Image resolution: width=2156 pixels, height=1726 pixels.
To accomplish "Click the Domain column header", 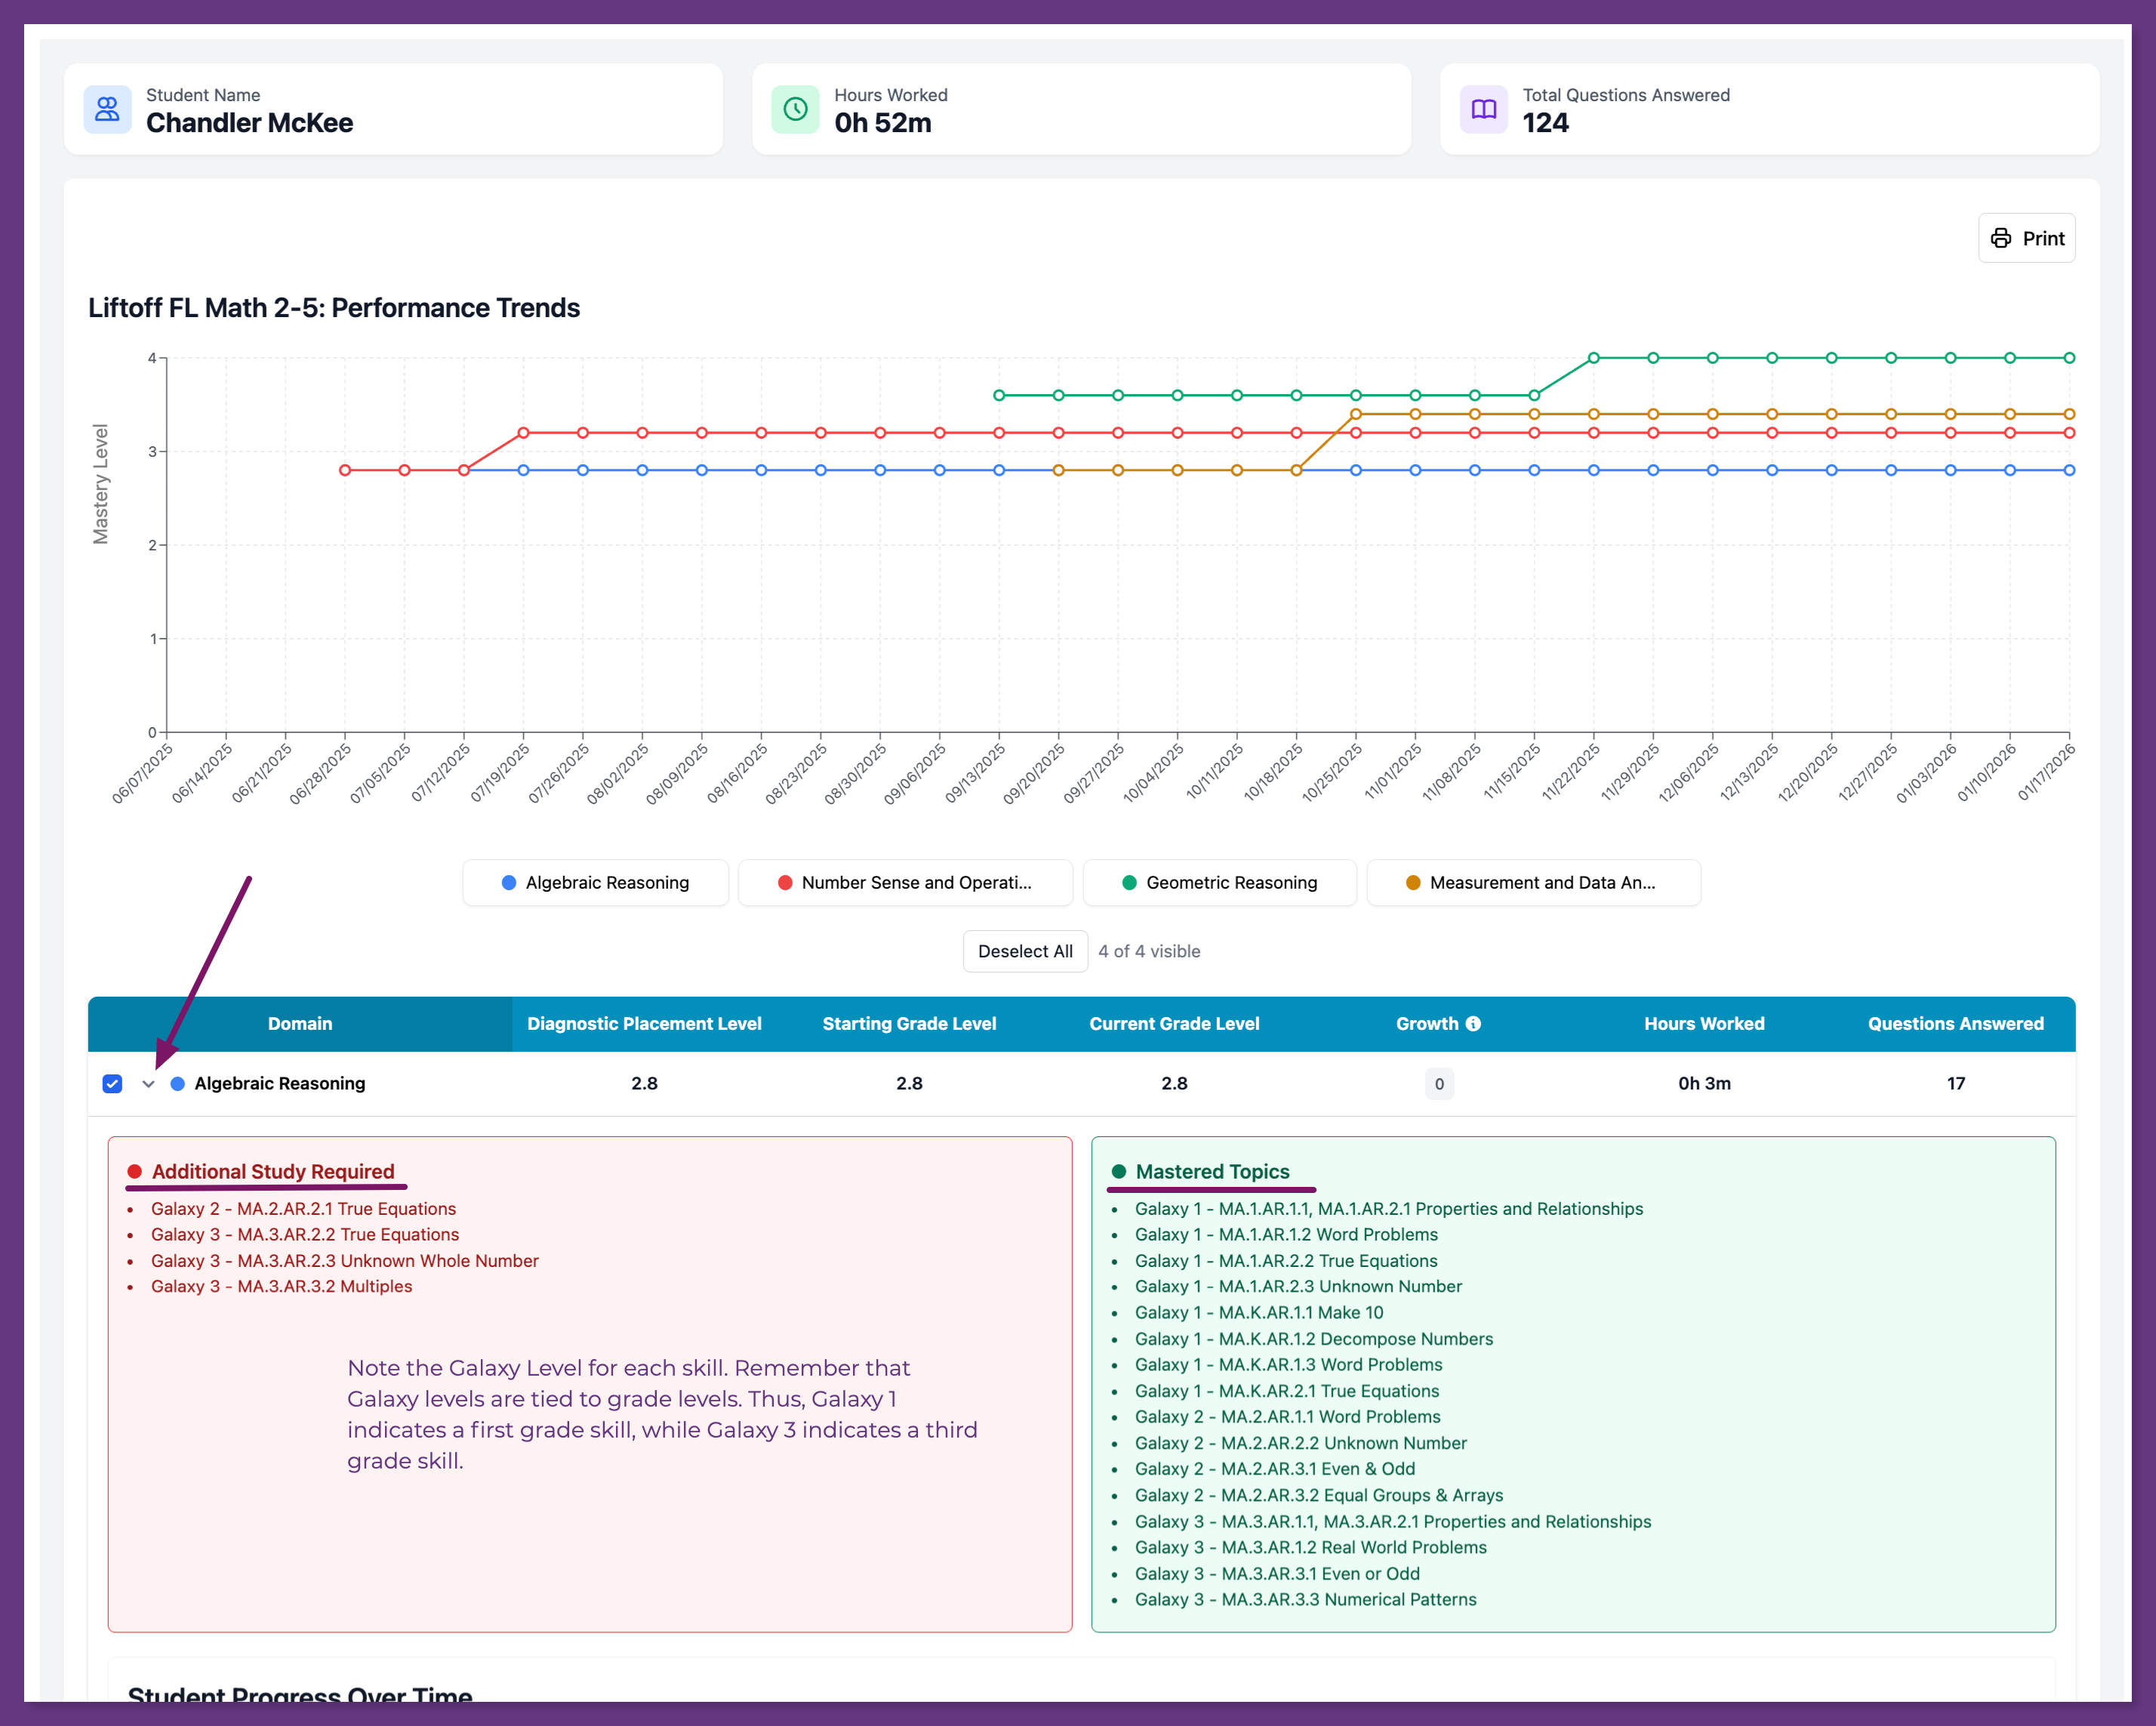I will pyautogui.click(x=299, y=1023).
